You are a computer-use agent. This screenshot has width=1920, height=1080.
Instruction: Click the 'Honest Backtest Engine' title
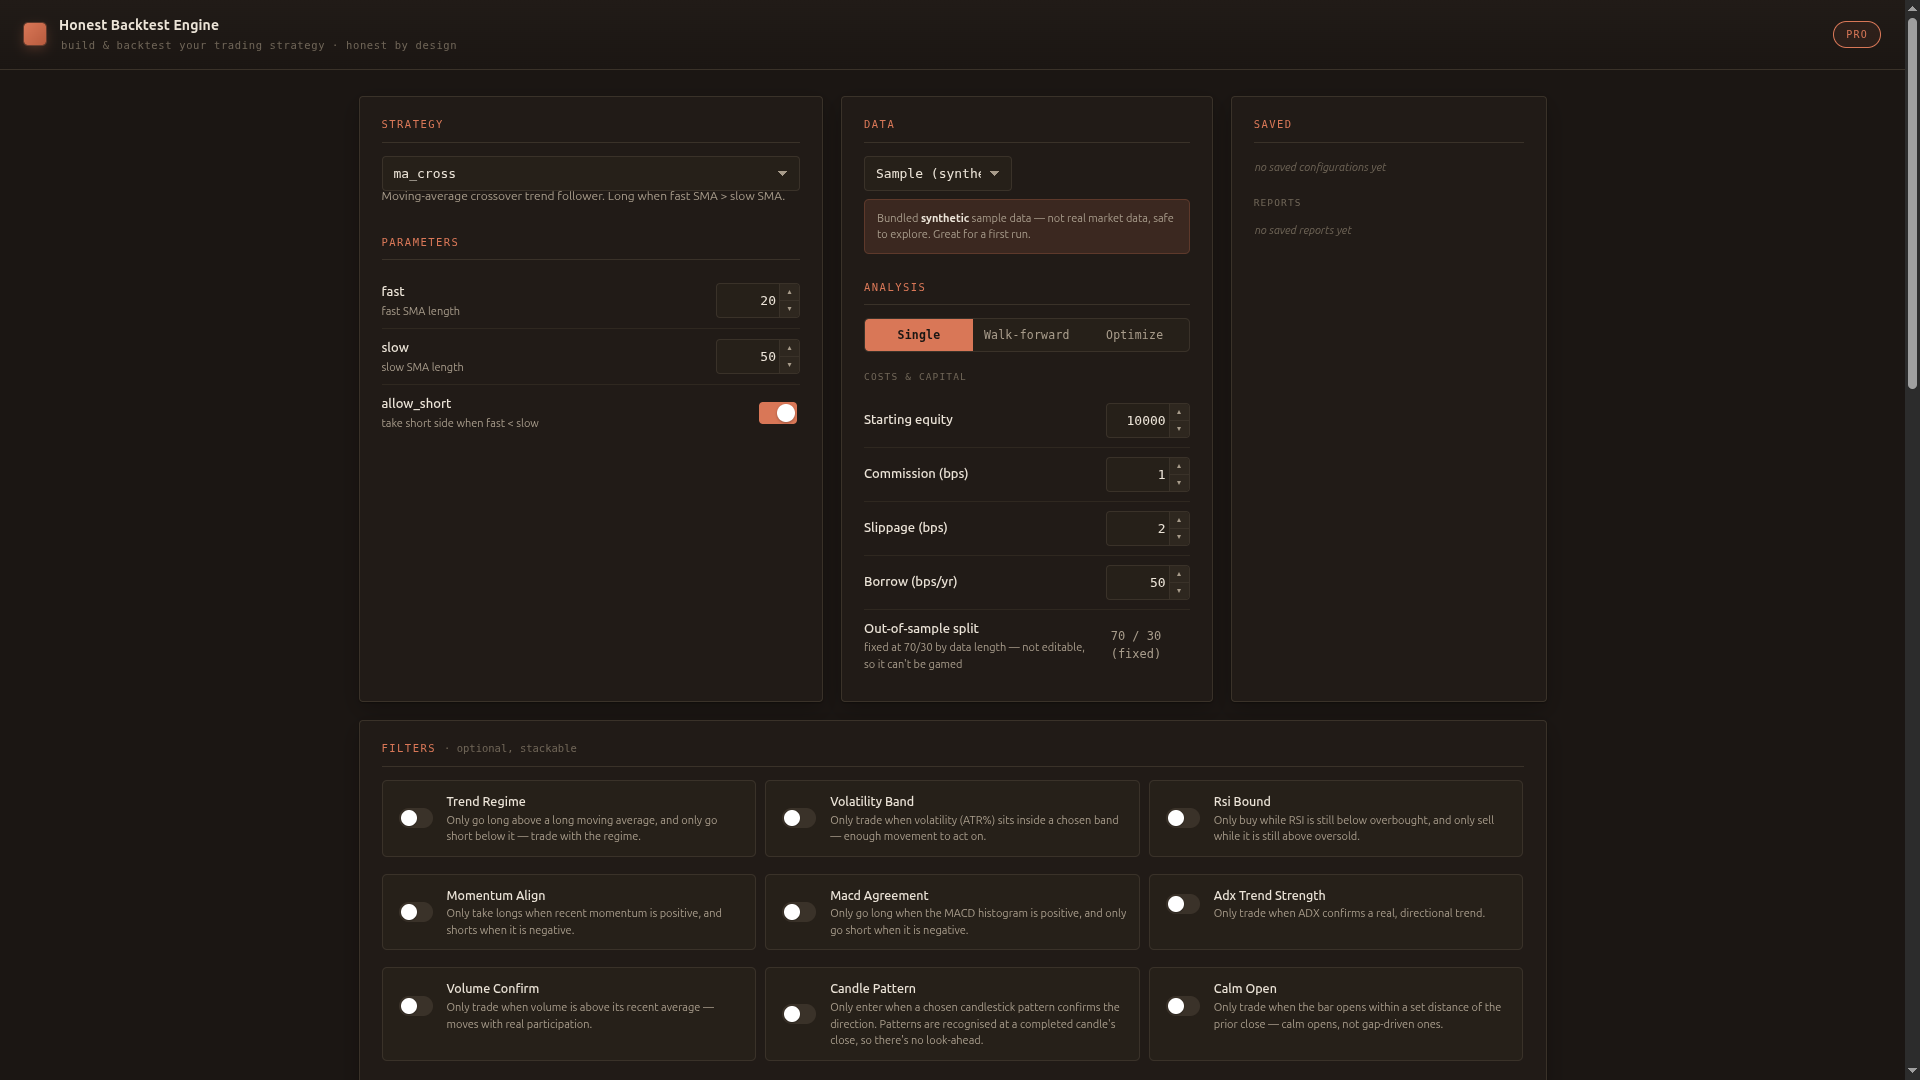coord(139,25)
